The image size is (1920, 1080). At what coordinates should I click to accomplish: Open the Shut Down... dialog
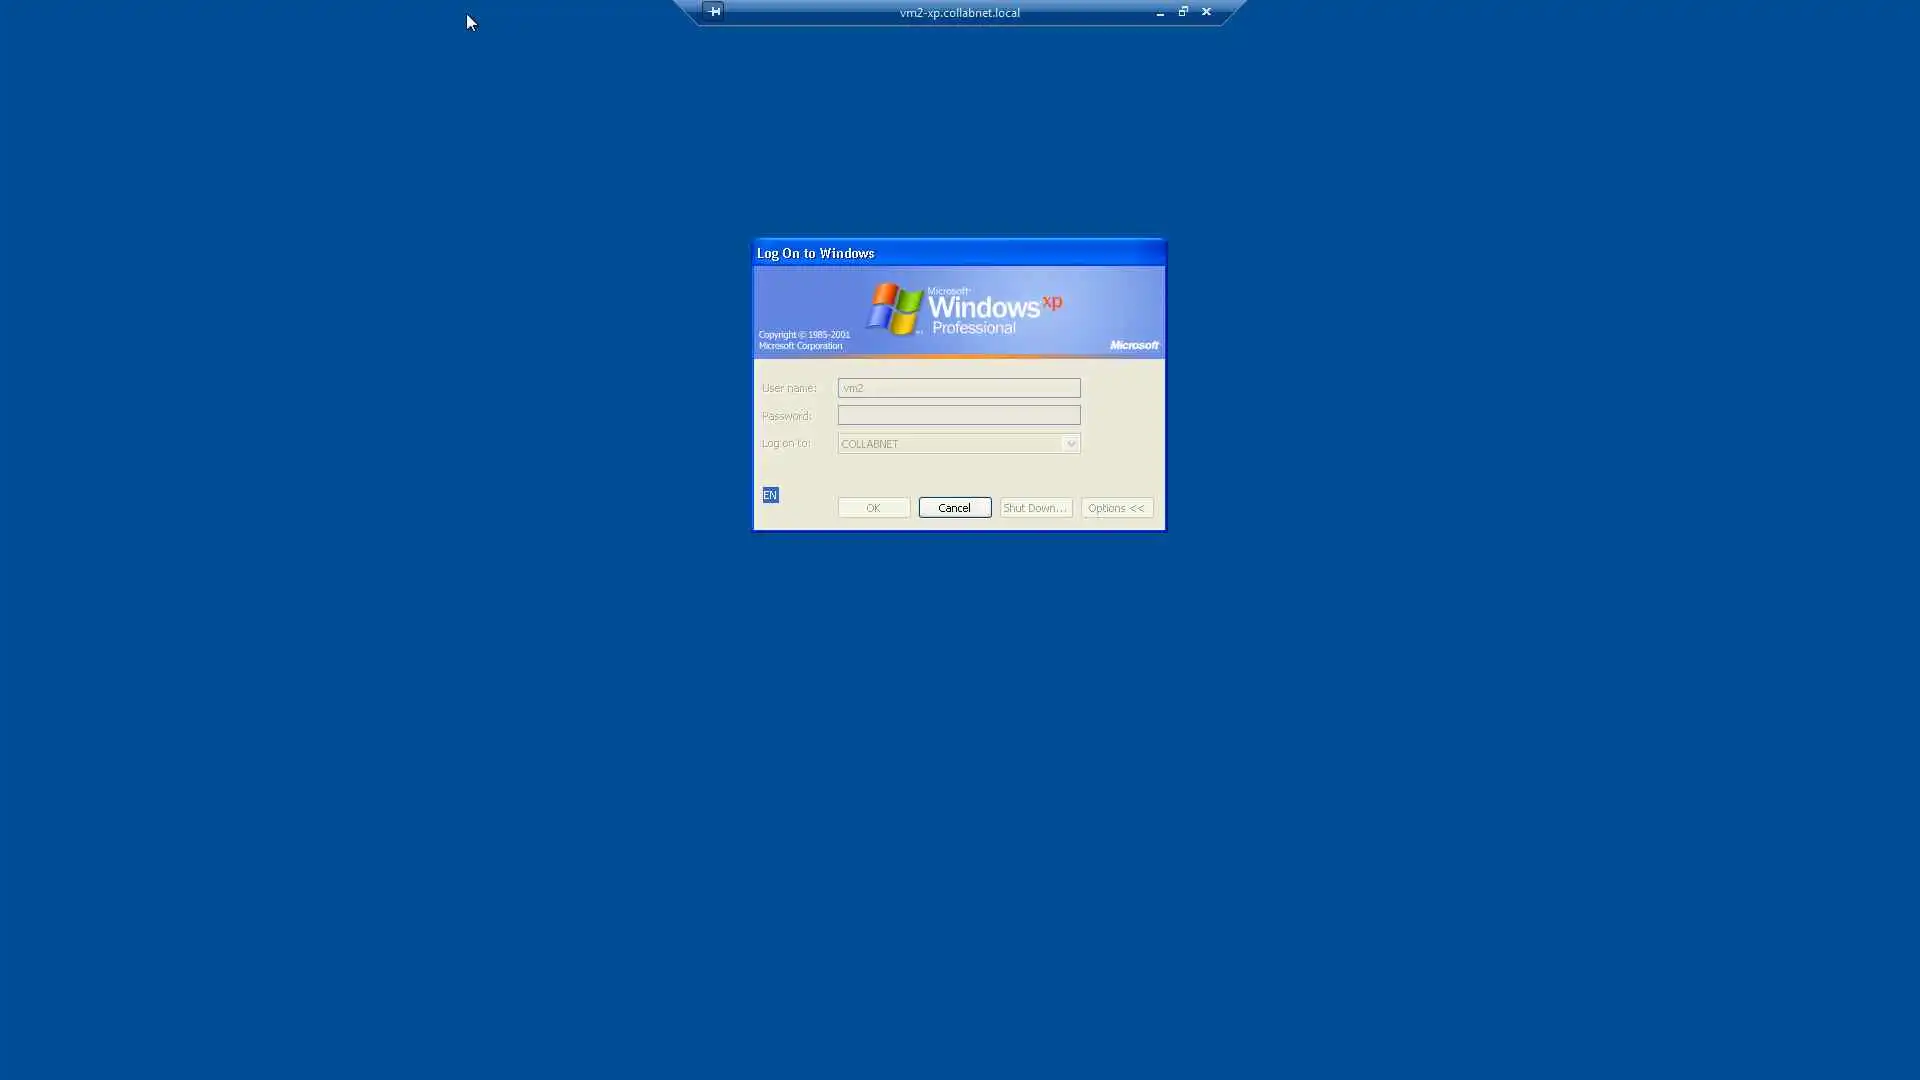[x=1035, y=508]
